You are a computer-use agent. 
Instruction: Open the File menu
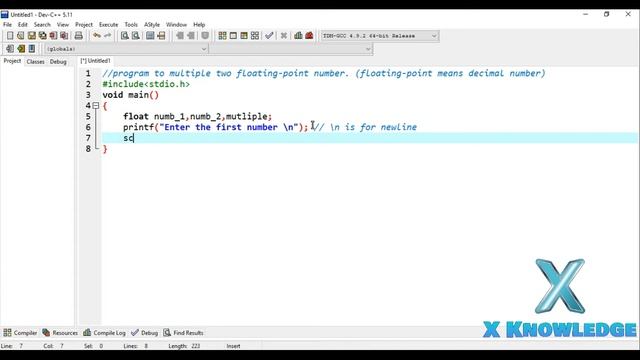[x=7, y=25]
